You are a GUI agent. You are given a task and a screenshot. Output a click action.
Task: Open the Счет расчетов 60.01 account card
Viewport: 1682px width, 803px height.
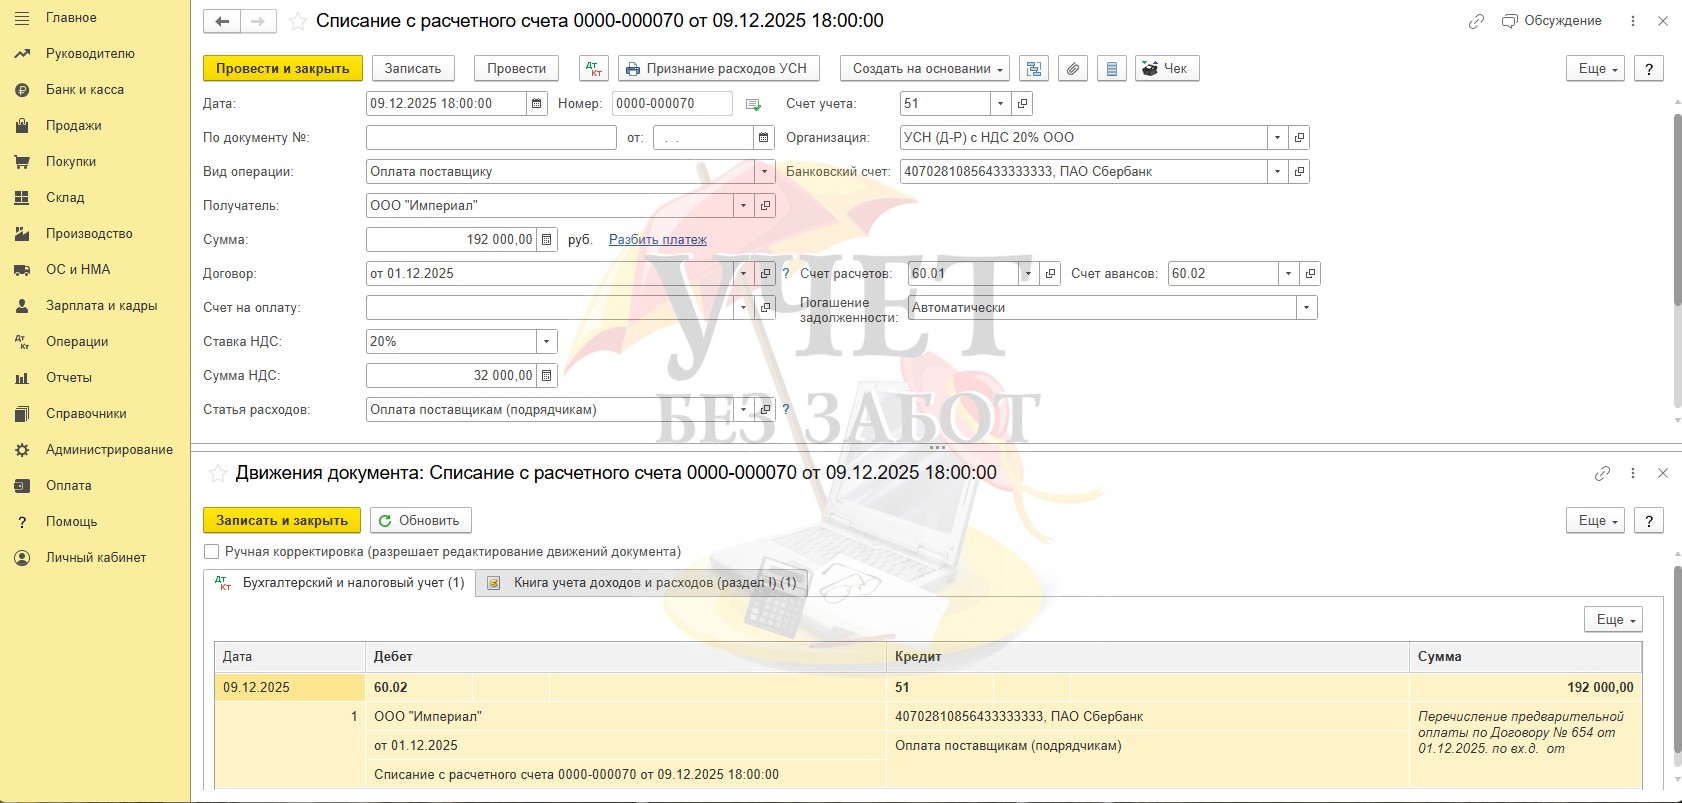point(1050,273)
